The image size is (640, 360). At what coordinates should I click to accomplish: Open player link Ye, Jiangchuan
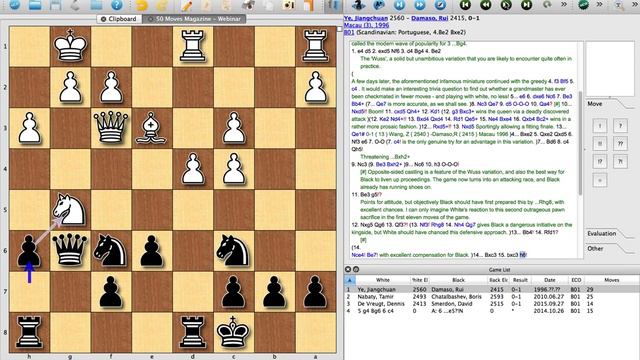pyautogui.click(x=366, y=18)
